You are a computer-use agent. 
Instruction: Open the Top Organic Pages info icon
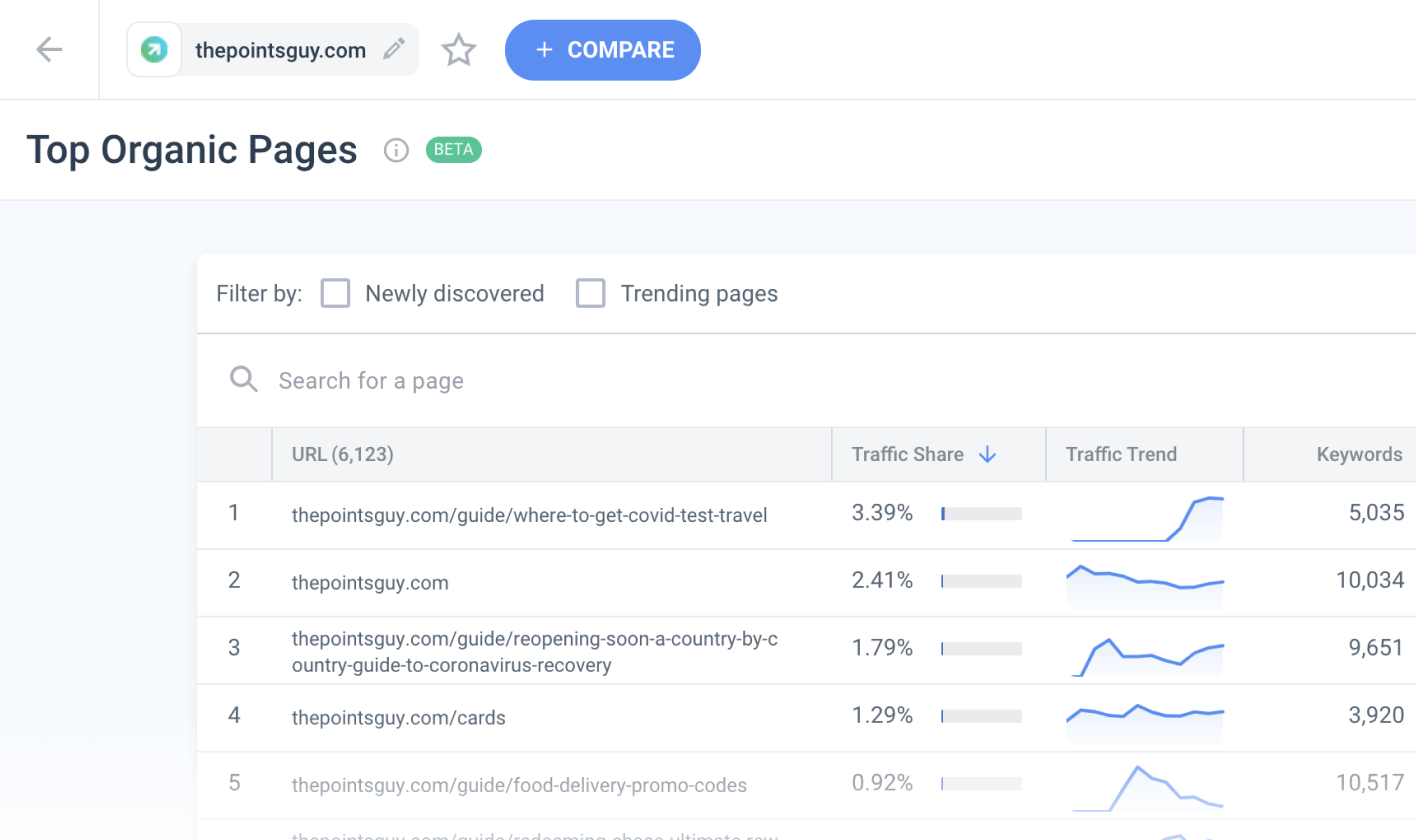tap(397, 150)
